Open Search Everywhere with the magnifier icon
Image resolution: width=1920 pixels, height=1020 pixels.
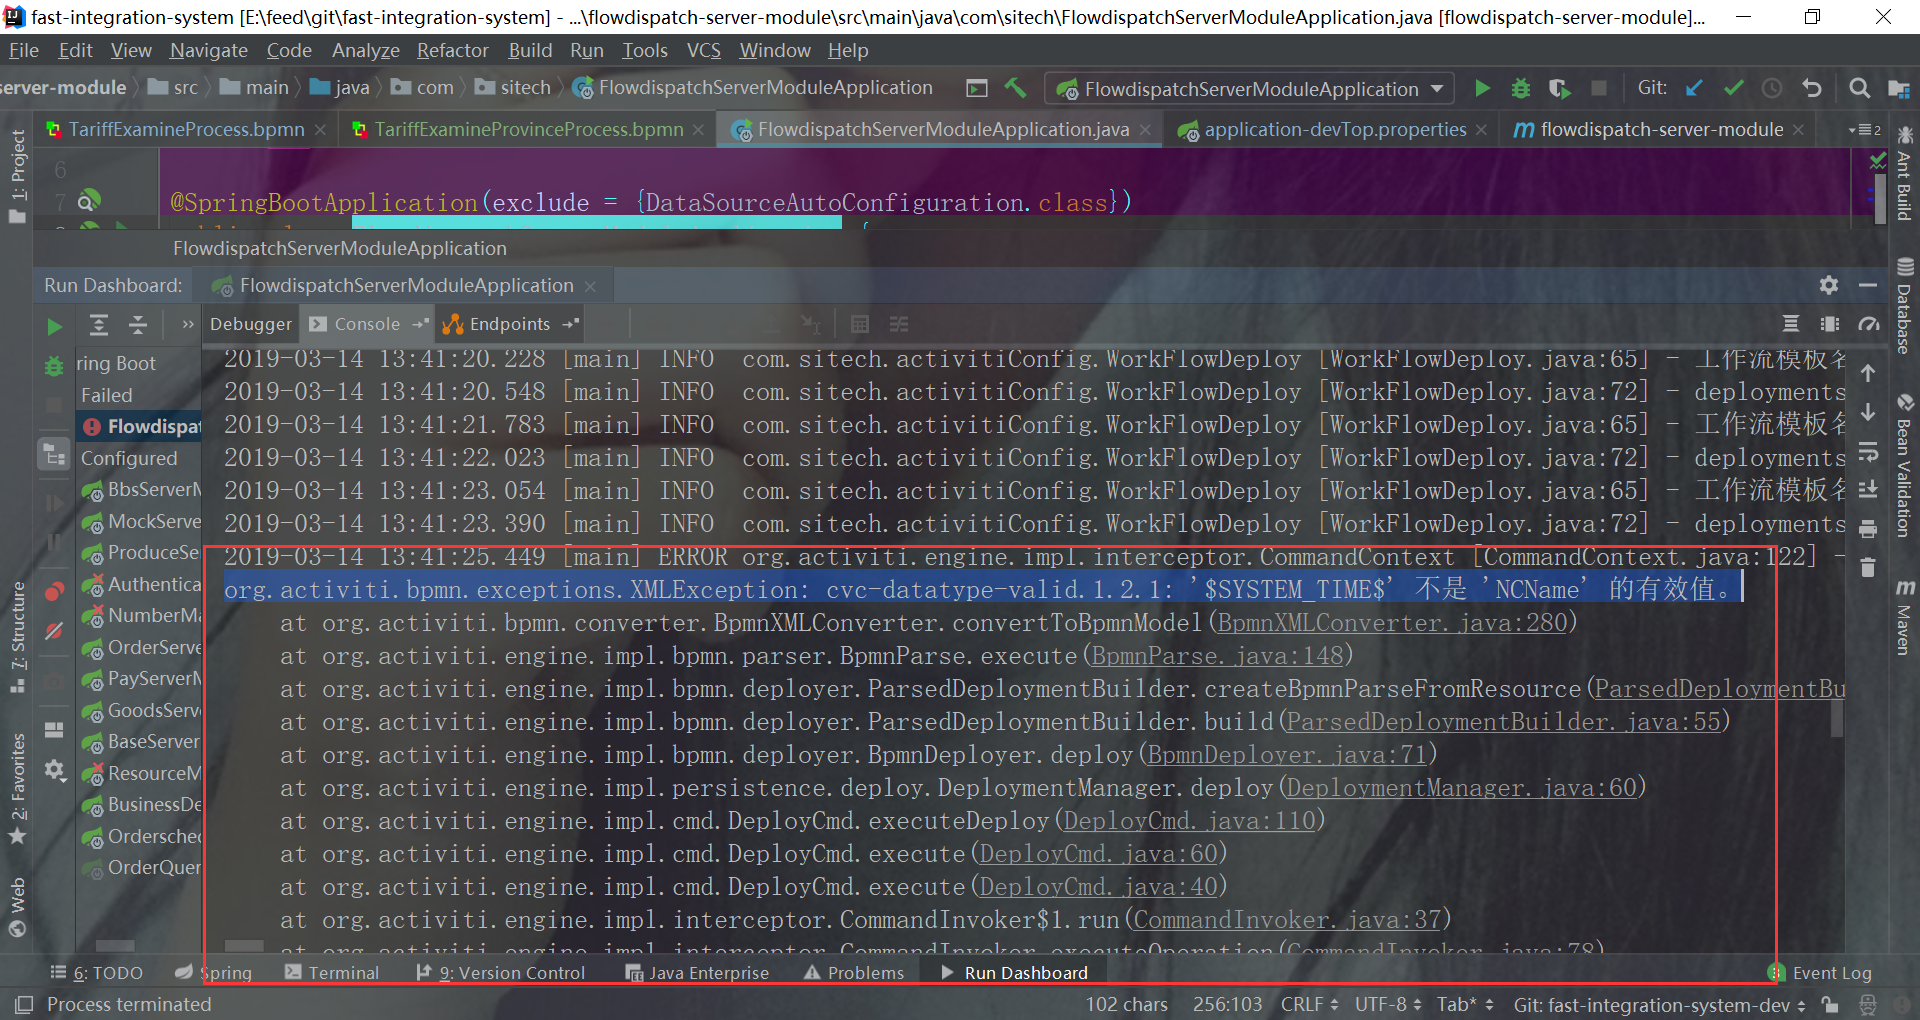tap(1859, 88)
